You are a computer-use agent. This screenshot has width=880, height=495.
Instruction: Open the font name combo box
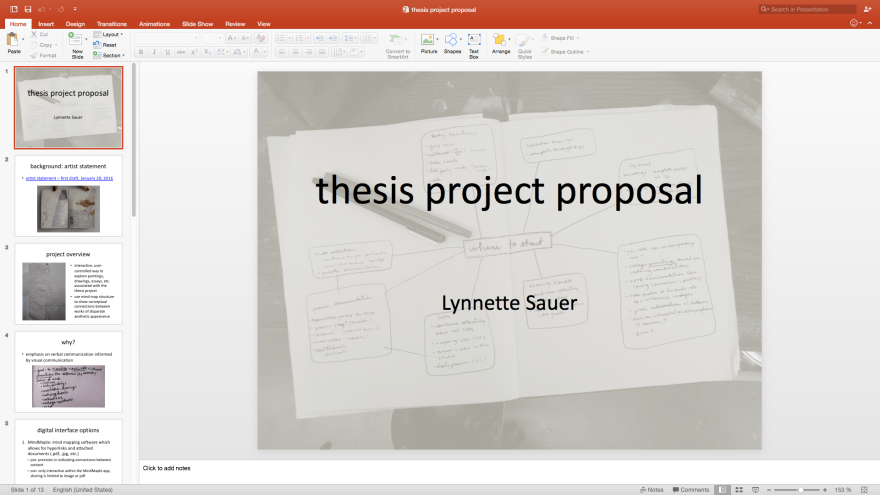pos(167,38)
